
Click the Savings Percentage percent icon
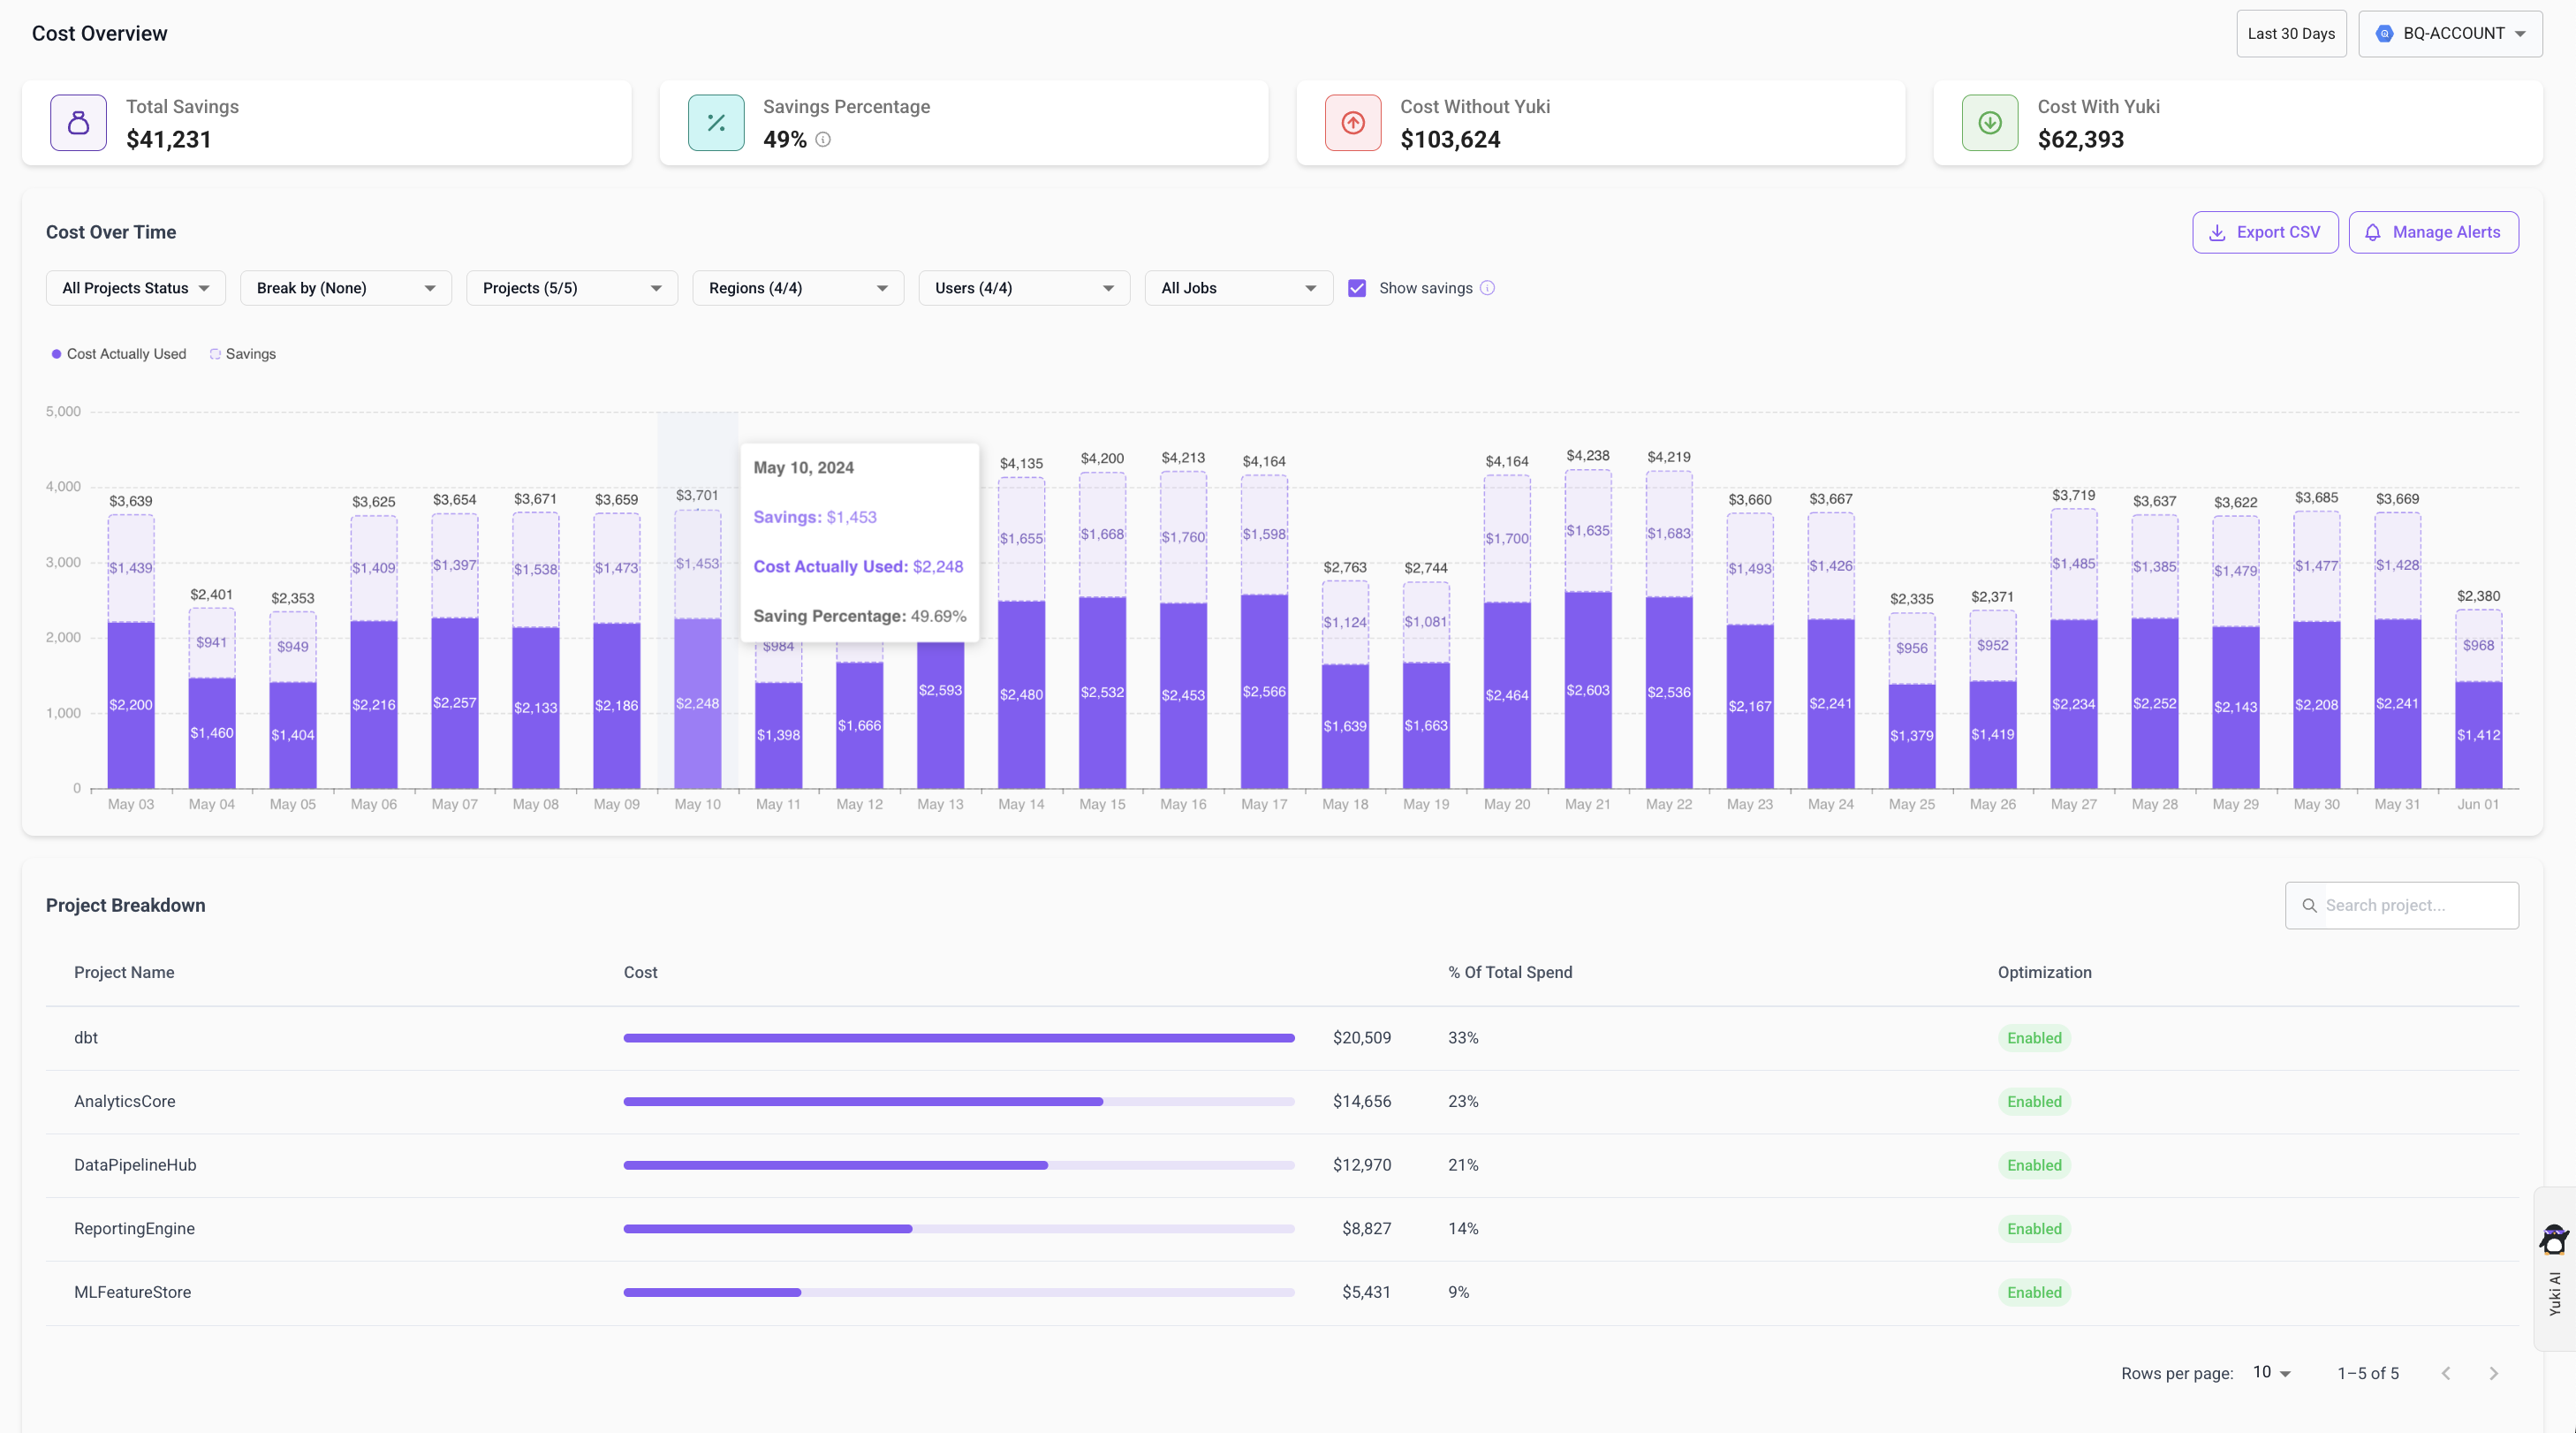tap(716, 123)
